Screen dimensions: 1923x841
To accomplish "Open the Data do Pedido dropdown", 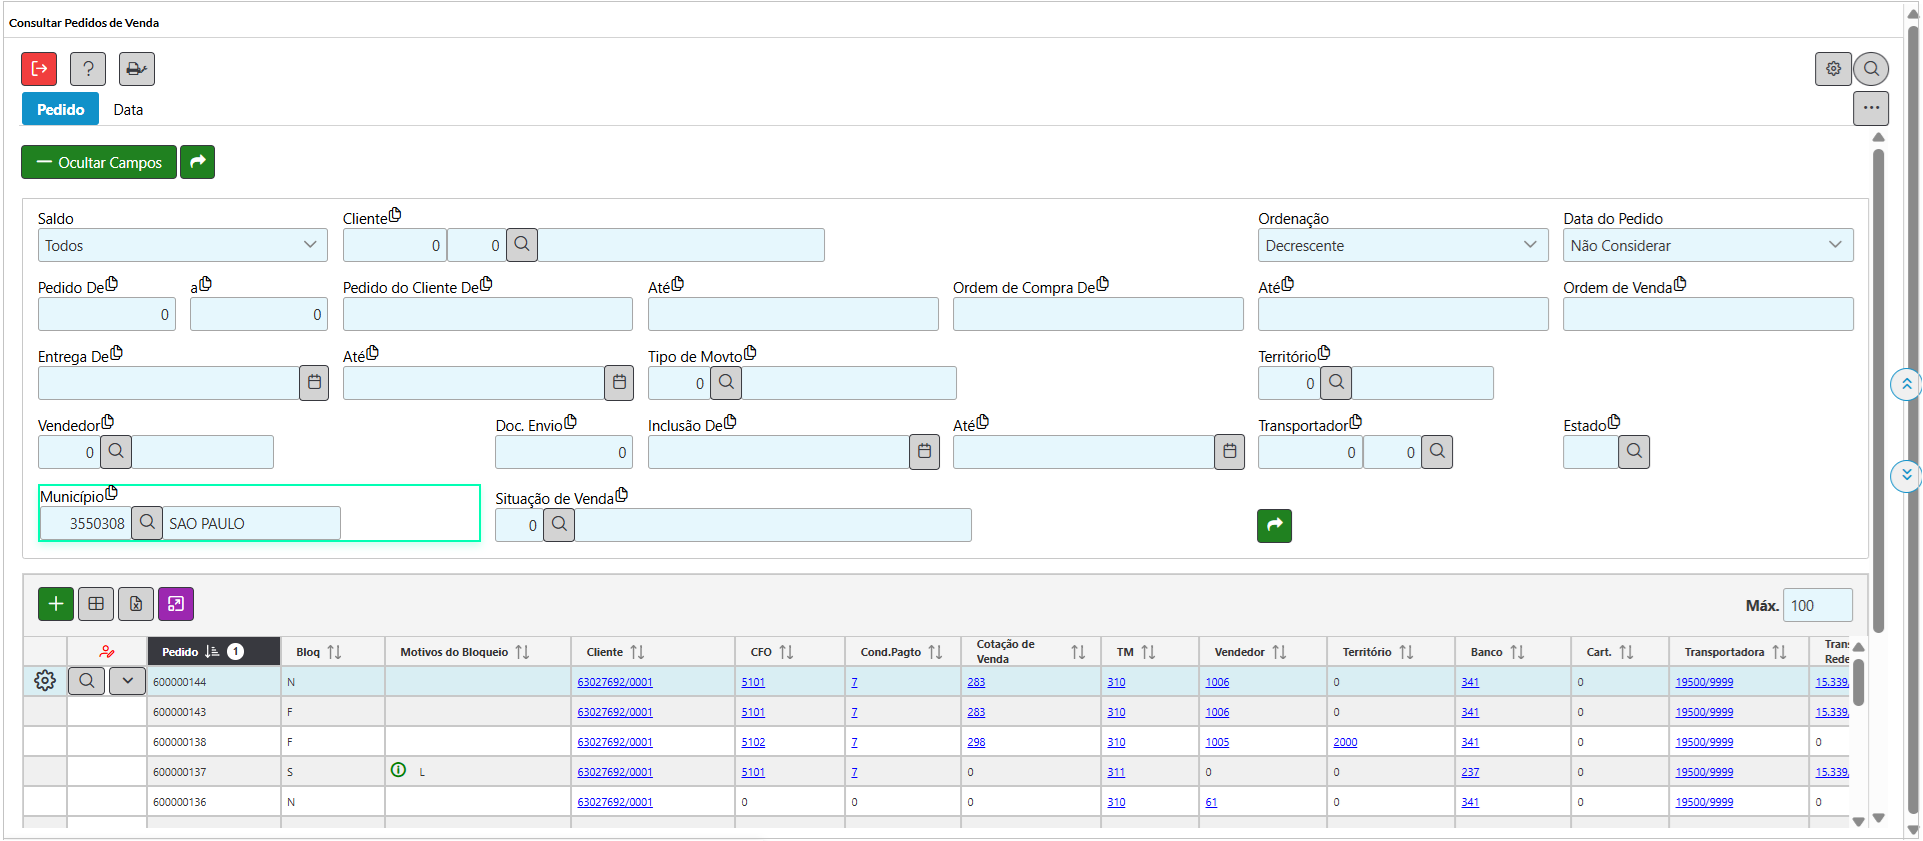I will click(1707, 246).
